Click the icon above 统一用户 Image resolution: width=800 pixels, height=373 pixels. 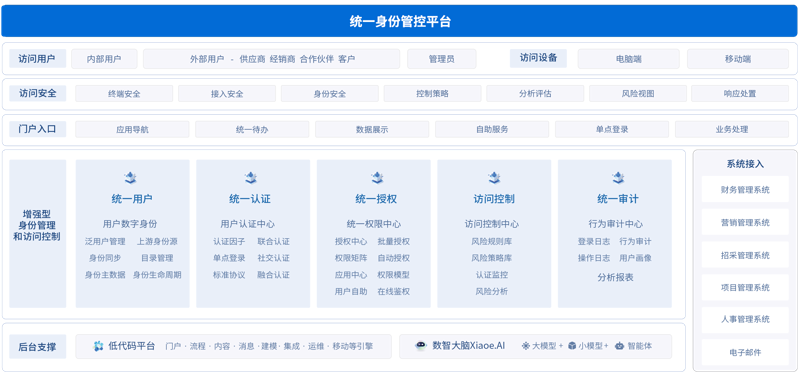[x=131, y=178]
